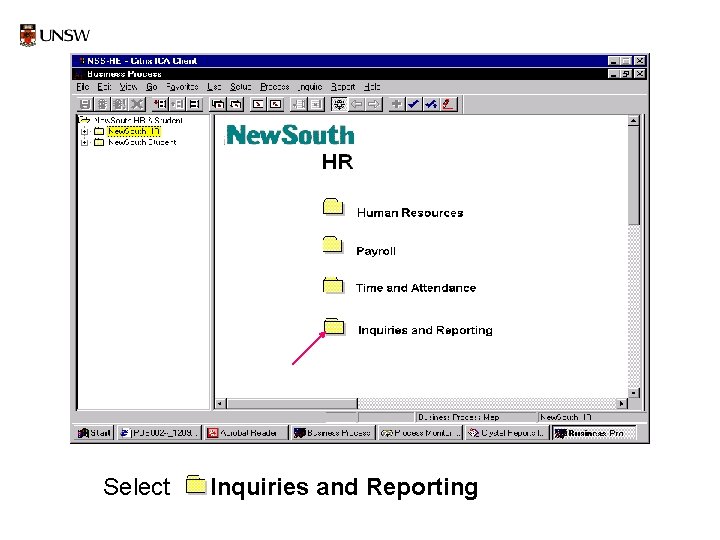Click the Inquiries and Reporting link text
Screen dimensions: 720x540
pos(425,330)
